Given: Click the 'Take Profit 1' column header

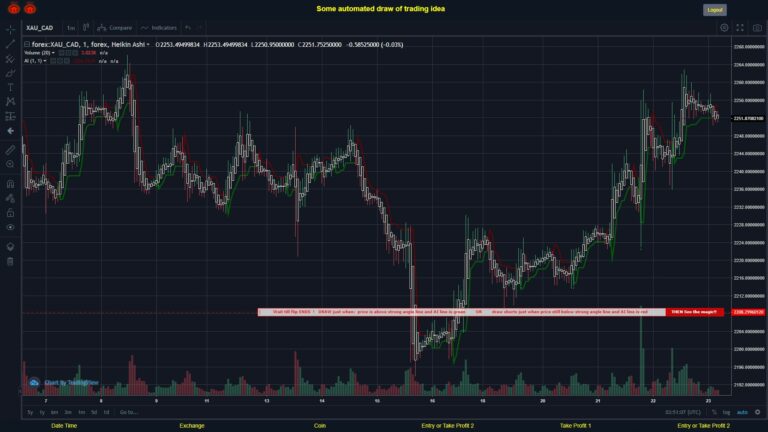Looking at the screenshot, I should (576, 426).
